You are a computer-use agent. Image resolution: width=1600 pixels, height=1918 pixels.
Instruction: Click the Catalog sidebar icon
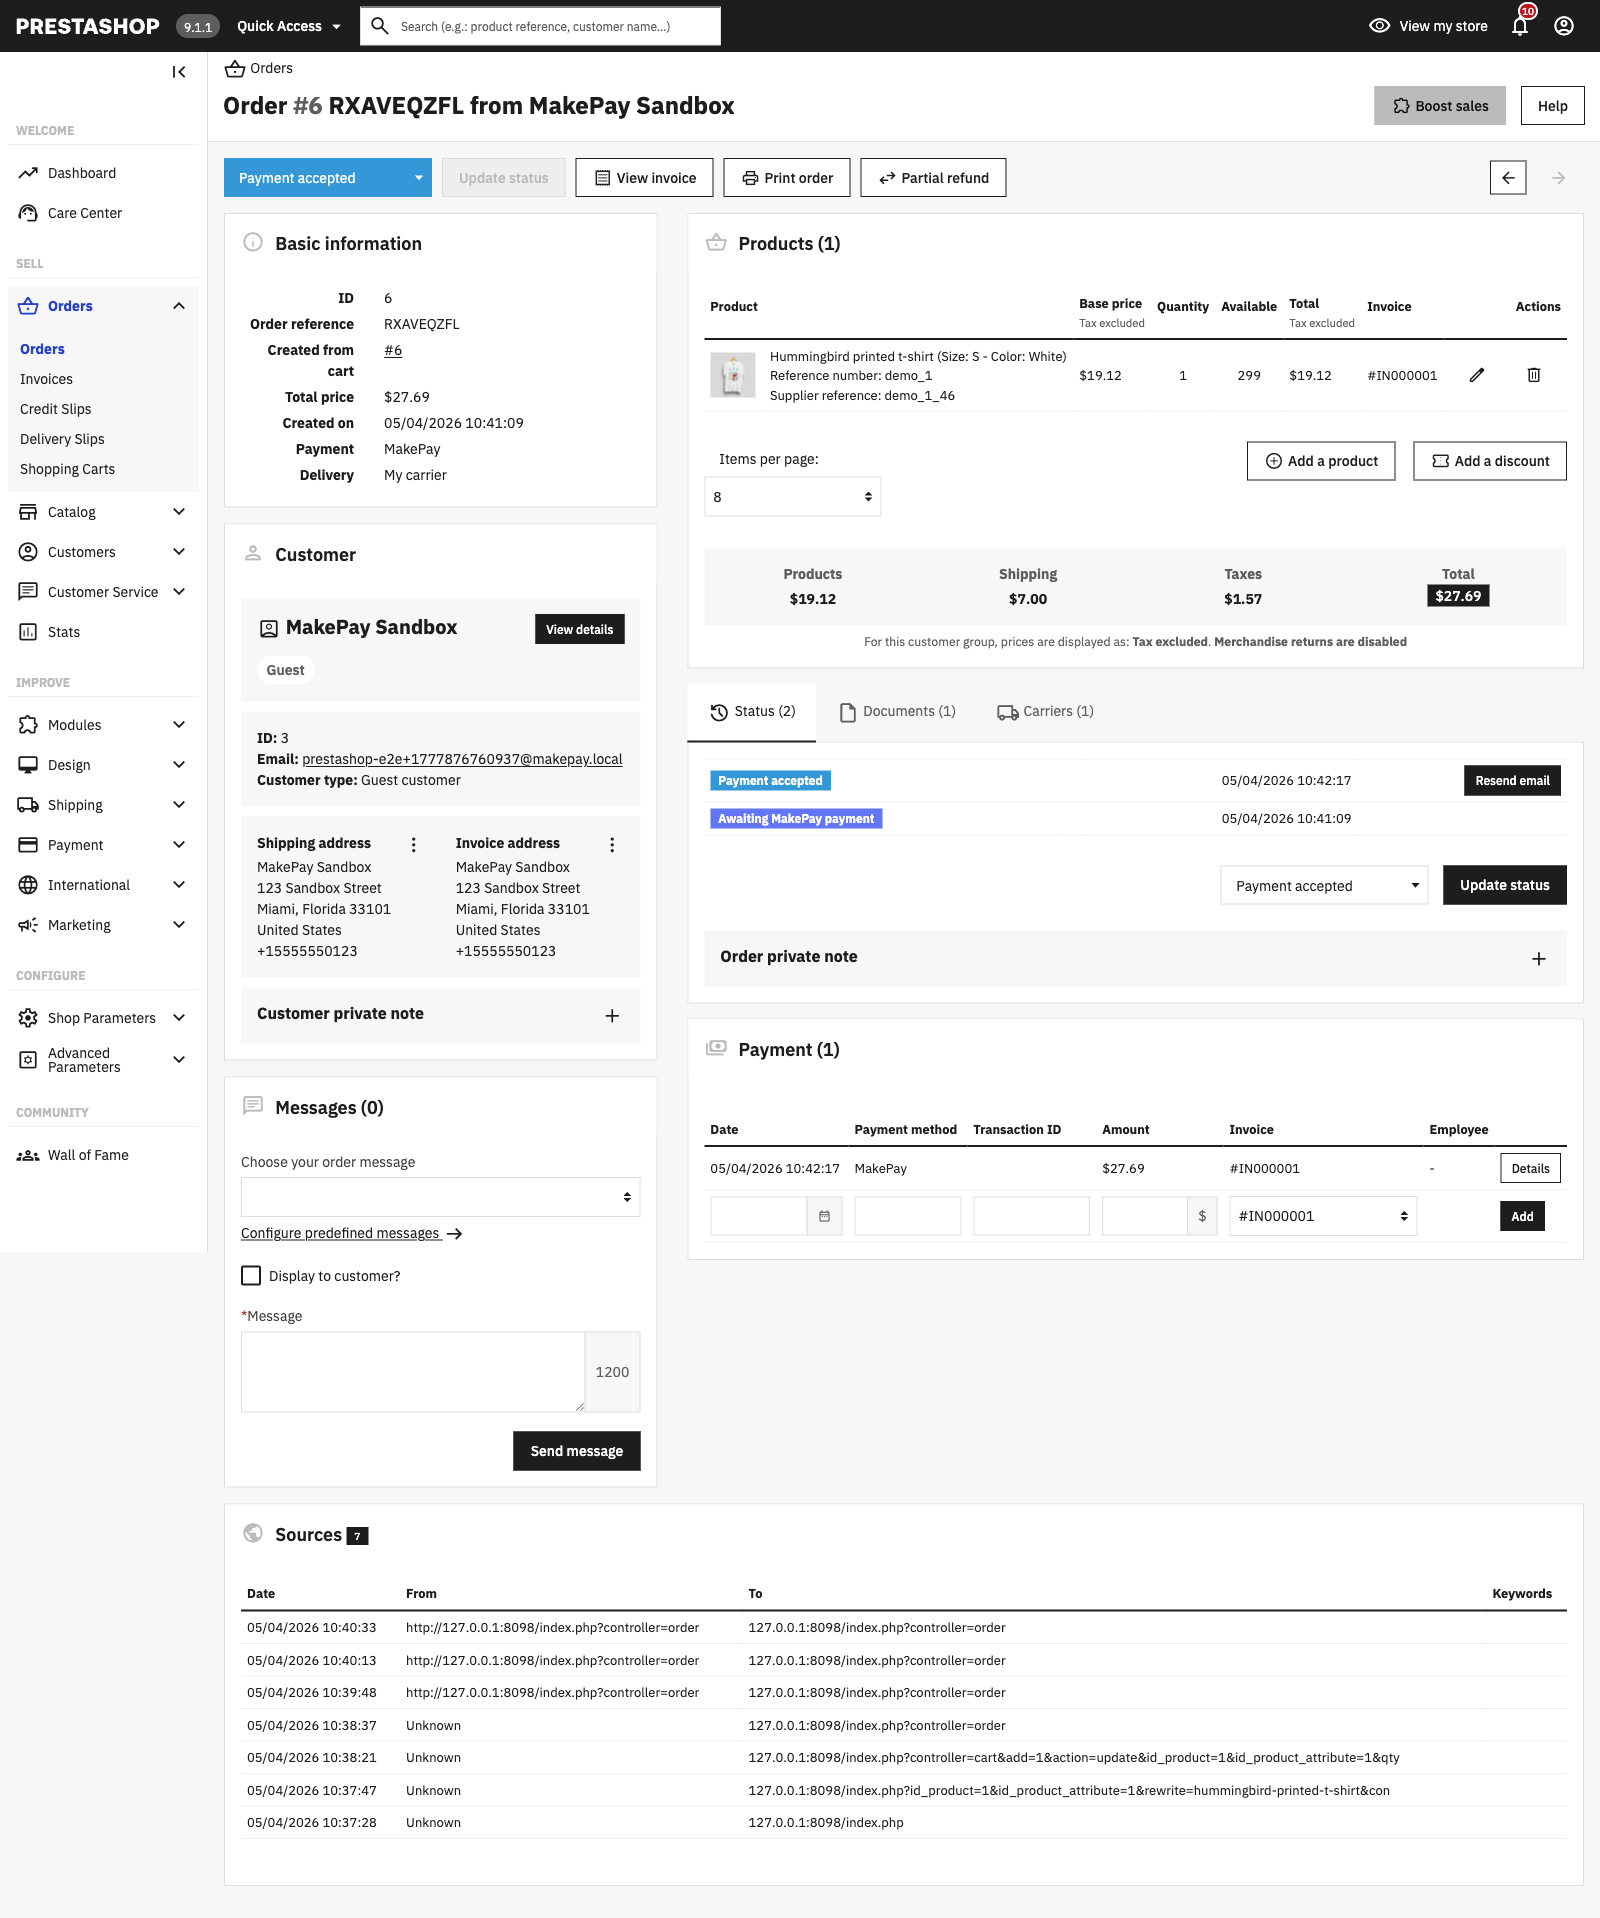(x=28, y=512)
